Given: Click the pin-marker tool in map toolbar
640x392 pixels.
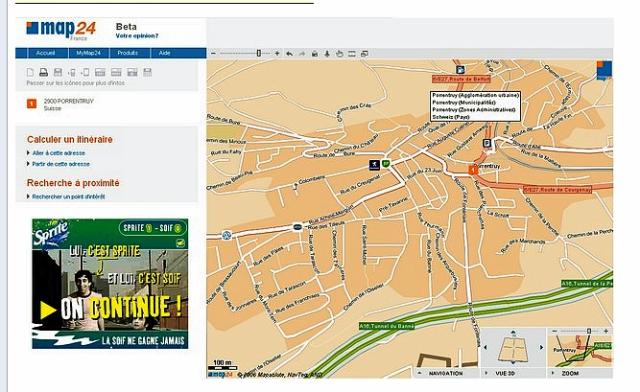Looking at the screenshot, I should tap(327, 53).
